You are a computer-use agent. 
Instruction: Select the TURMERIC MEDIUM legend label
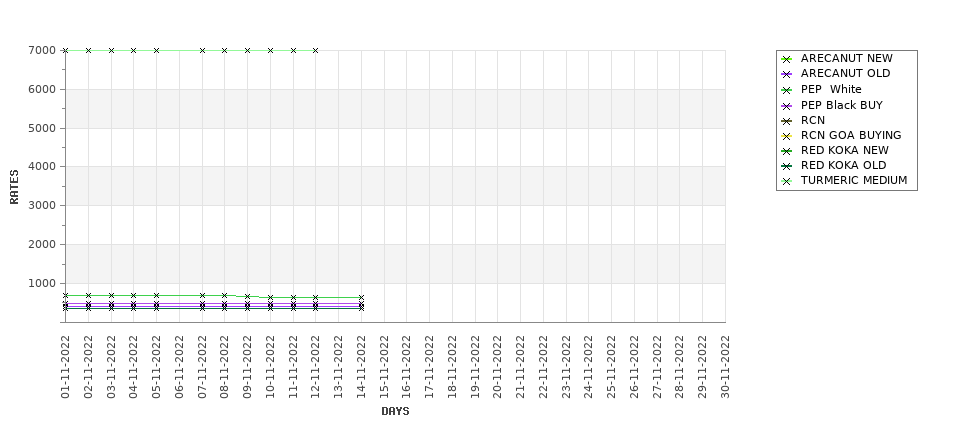click(x=854, y=180)
